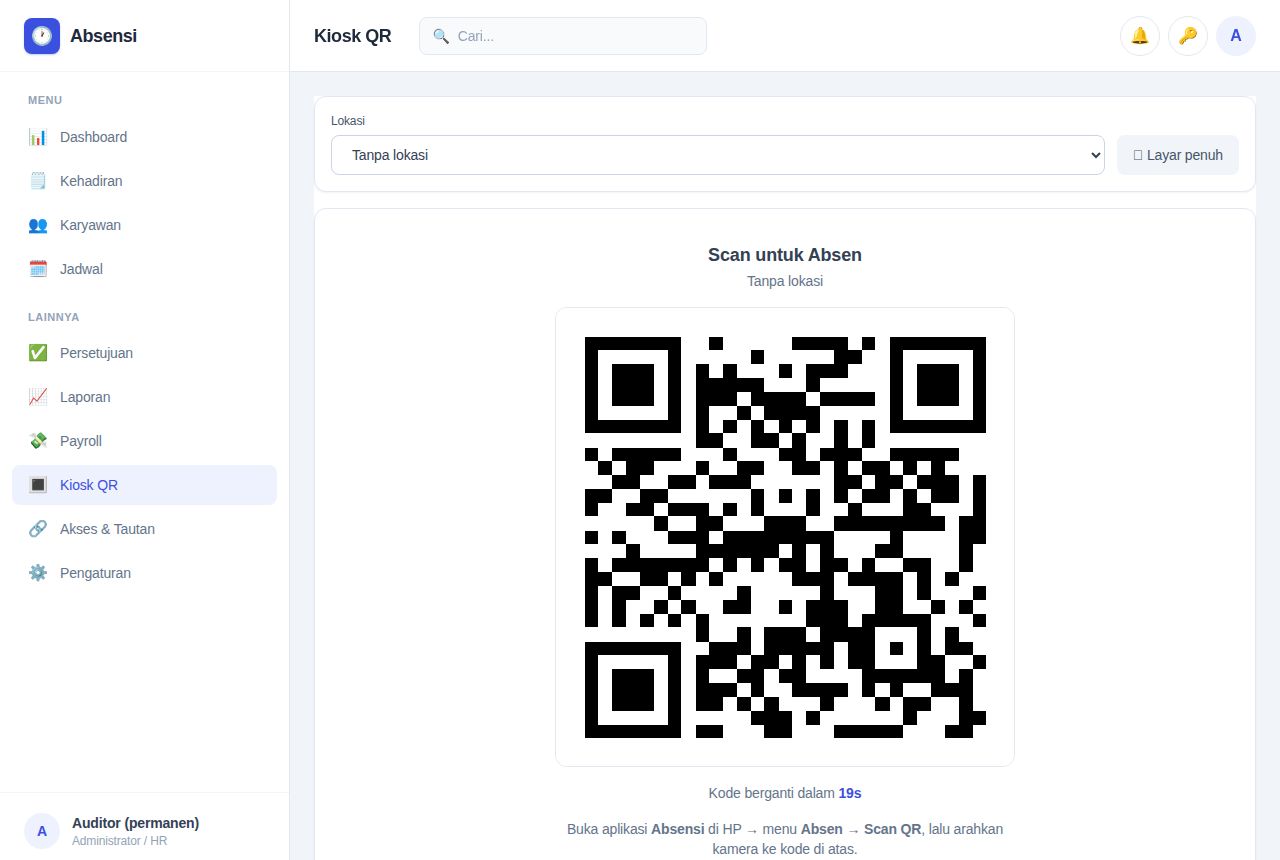
Task: Open the Persetujuan menu label
Action: 96,353
